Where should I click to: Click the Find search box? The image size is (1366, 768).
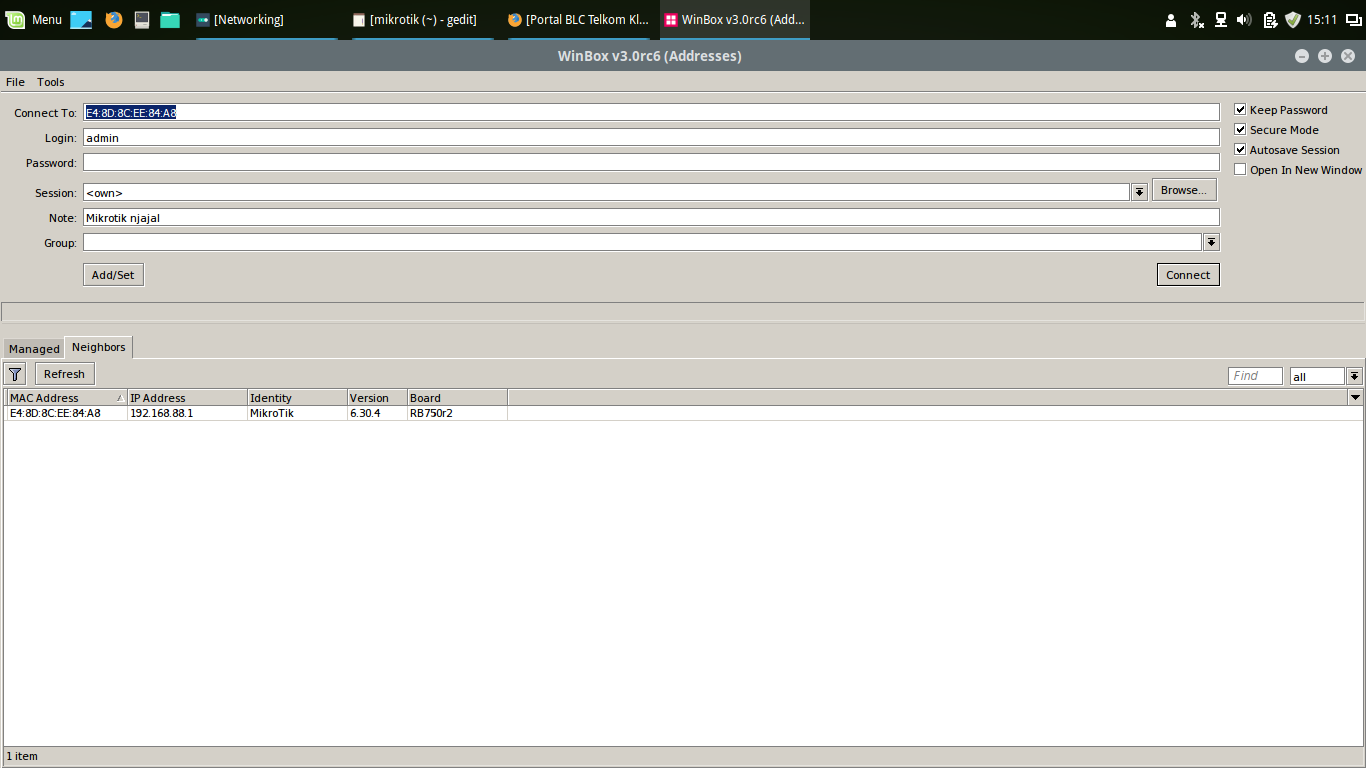point(1255,376)
